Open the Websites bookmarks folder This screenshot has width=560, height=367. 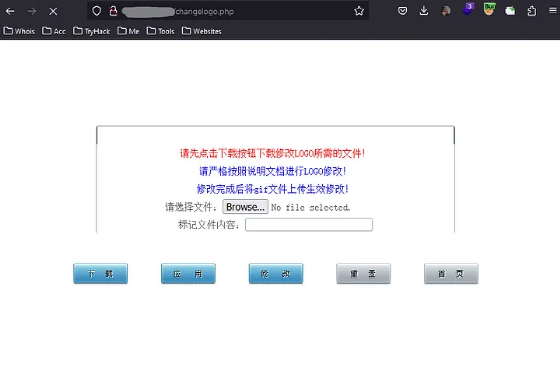point(202,31)
